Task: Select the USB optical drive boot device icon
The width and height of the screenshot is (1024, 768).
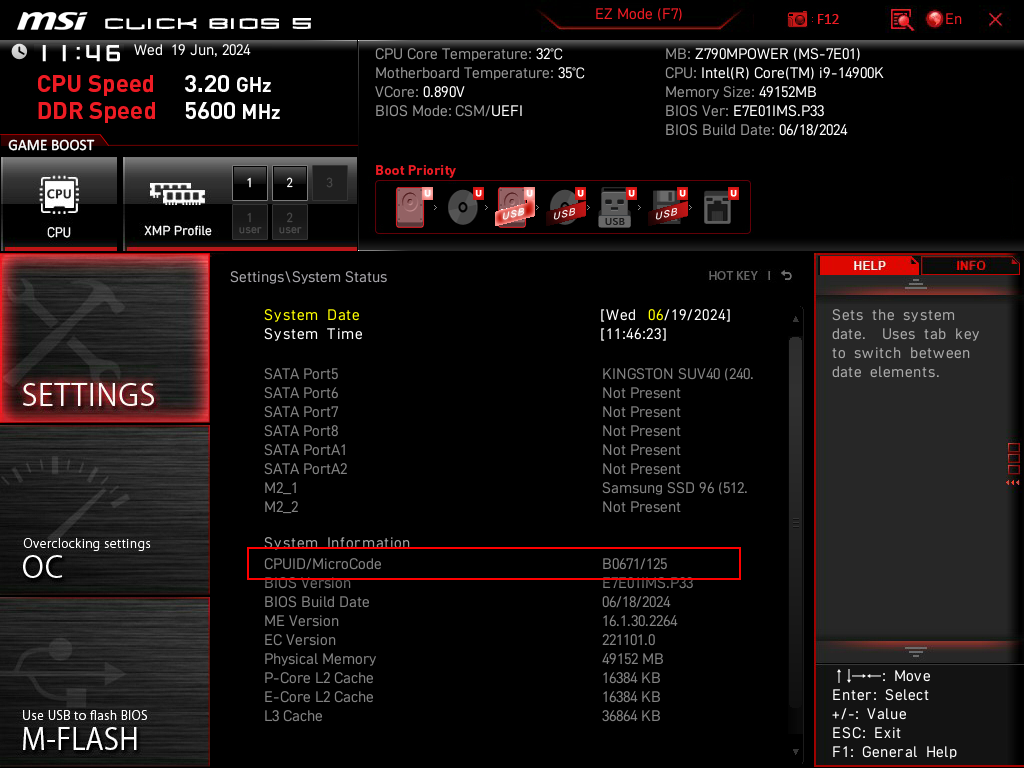Action: click(x=566, y=207)
